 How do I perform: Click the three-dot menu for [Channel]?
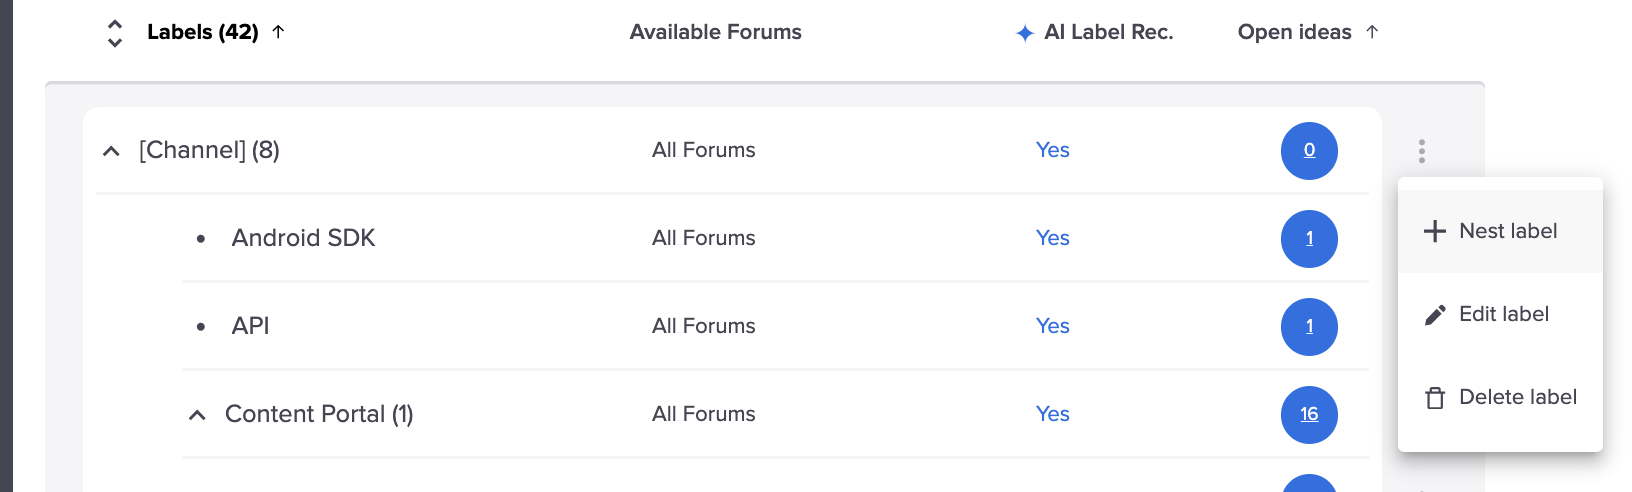[1421, 151]
